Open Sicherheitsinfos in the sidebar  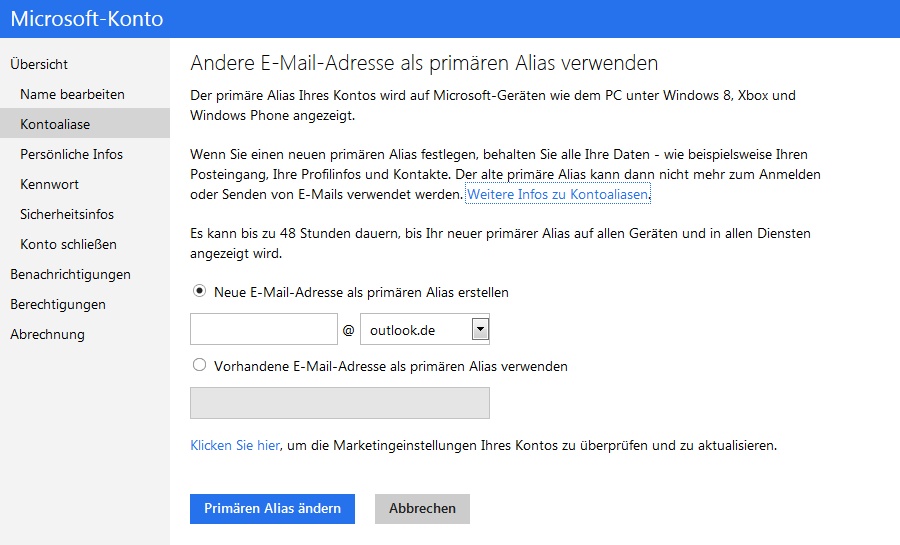click(x=67, y=214)
